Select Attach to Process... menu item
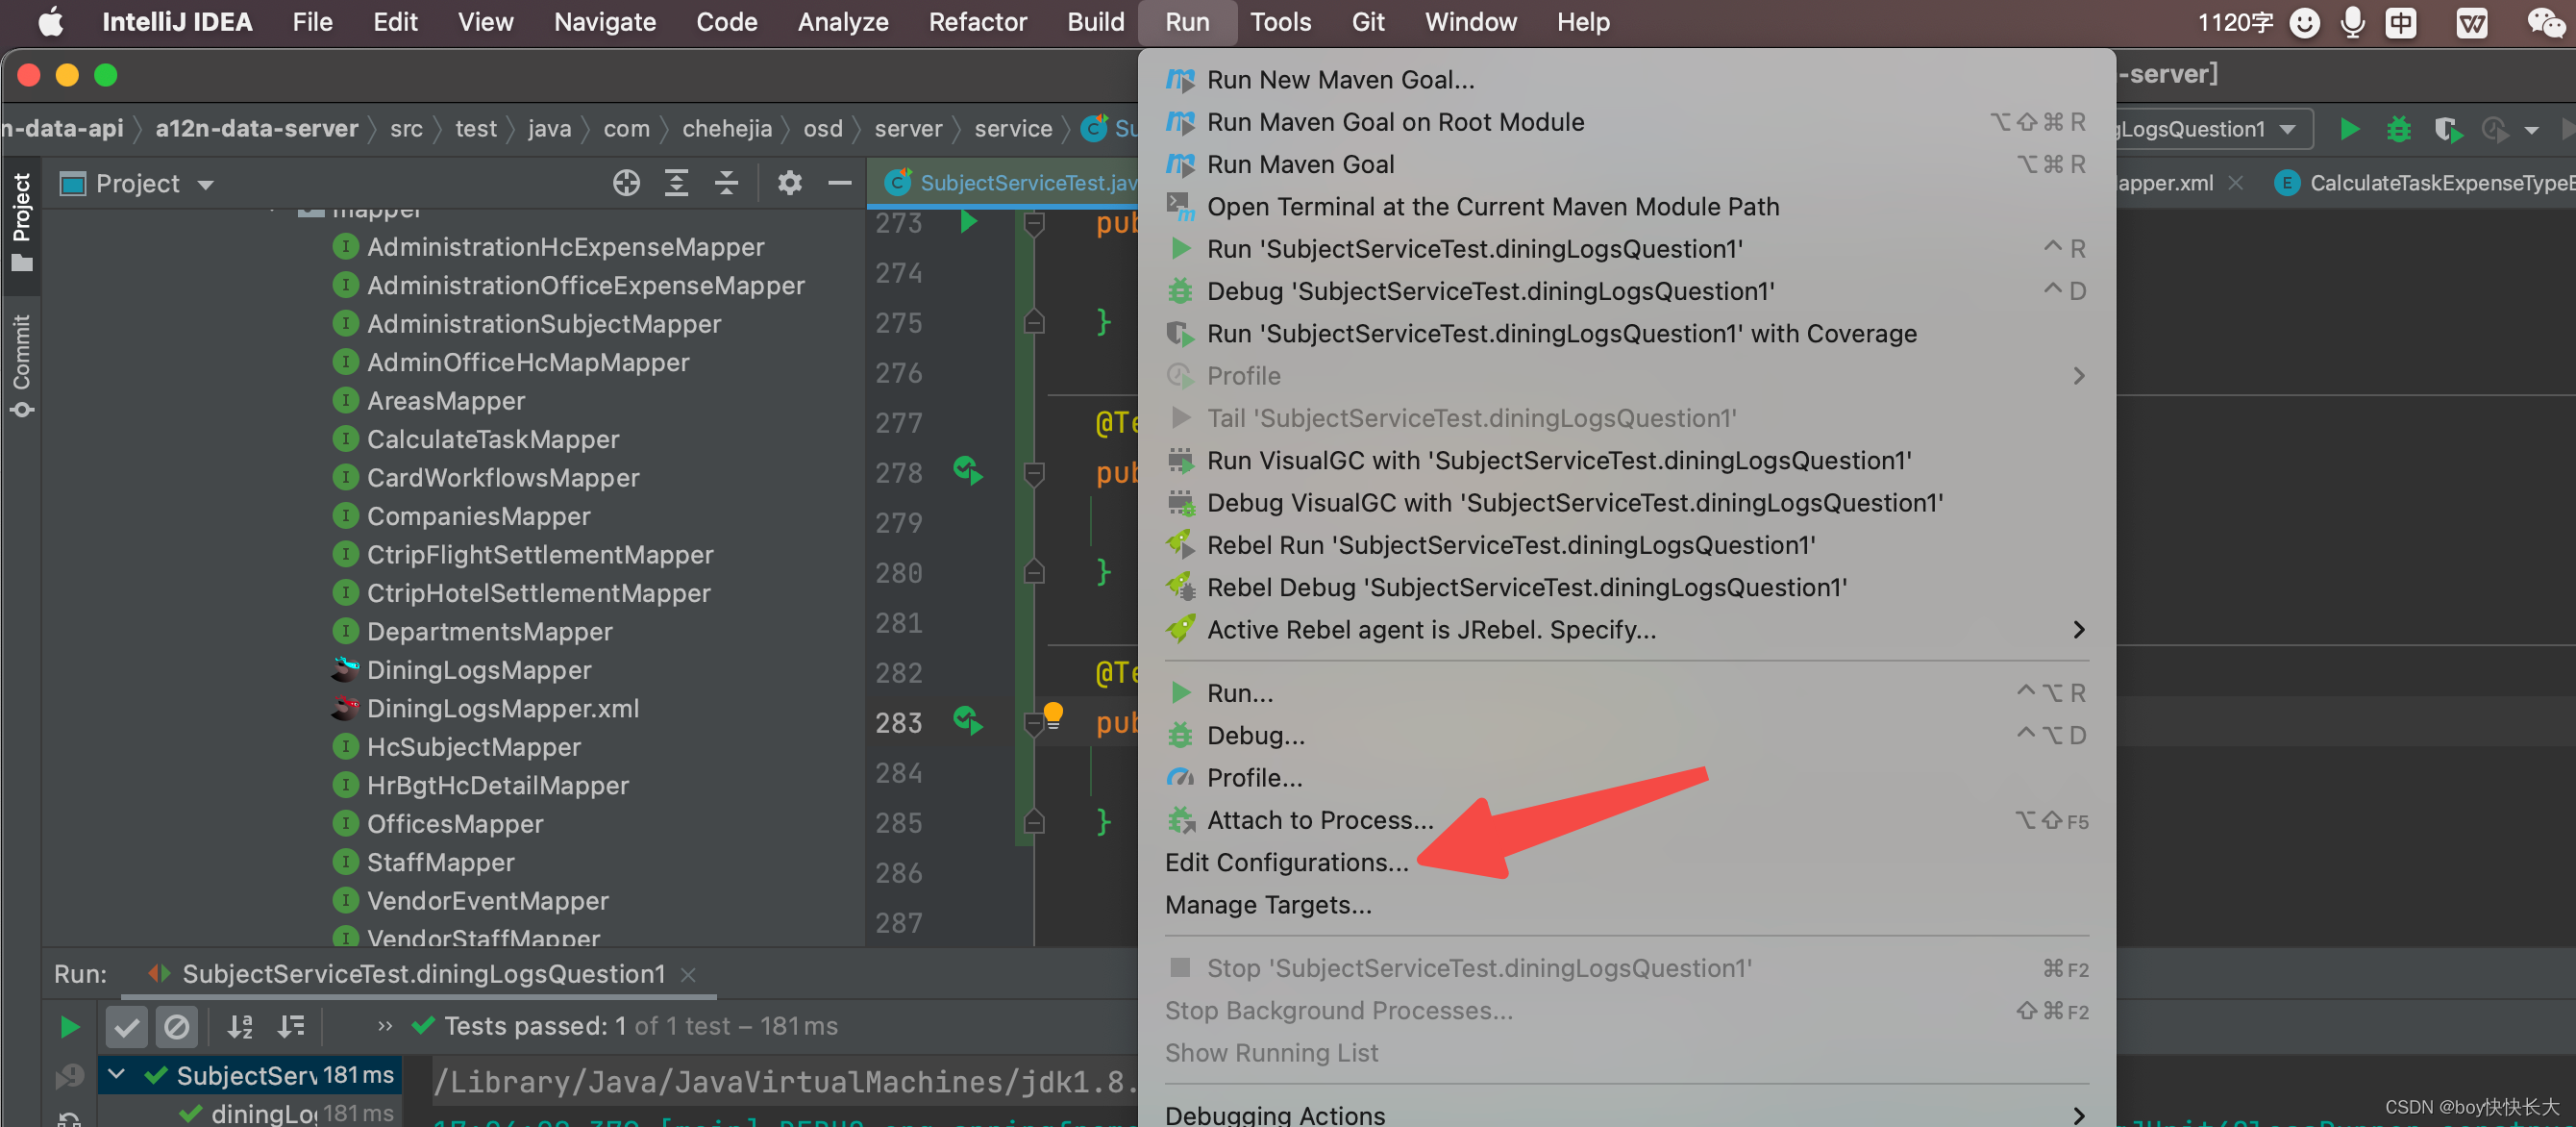2576x1127 pixels. point(1626,820)
